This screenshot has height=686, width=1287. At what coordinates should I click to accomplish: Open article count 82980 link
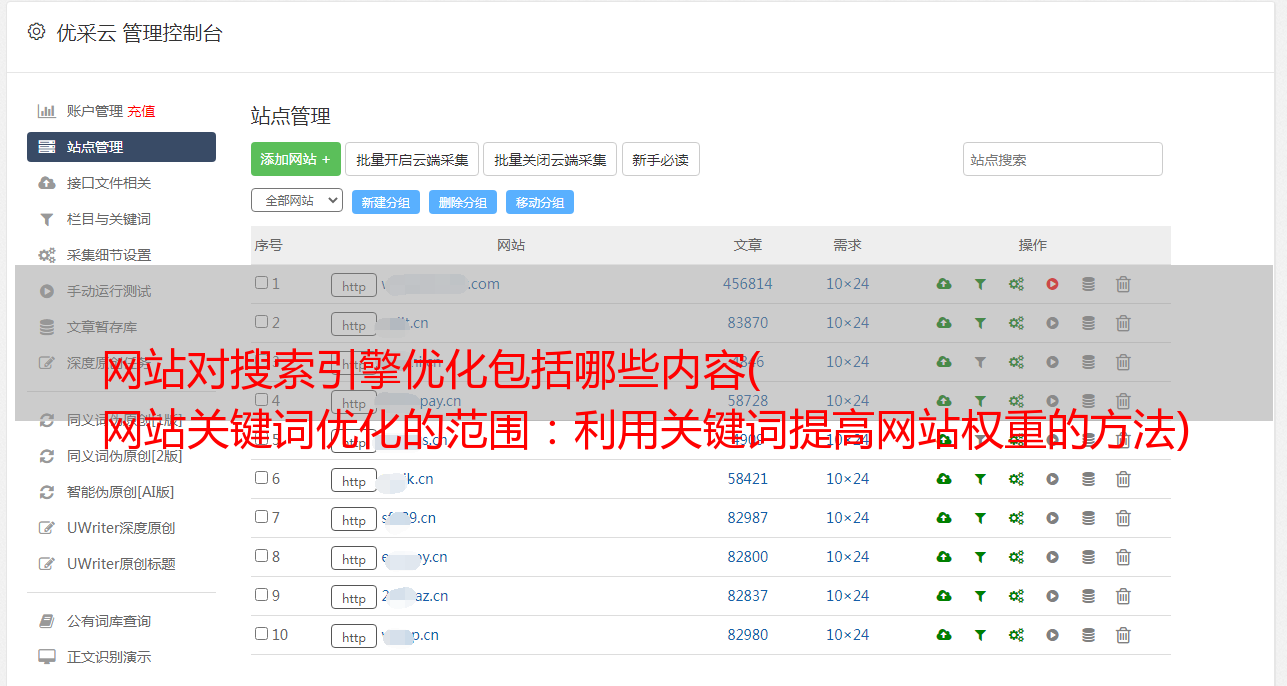(748, 635)
